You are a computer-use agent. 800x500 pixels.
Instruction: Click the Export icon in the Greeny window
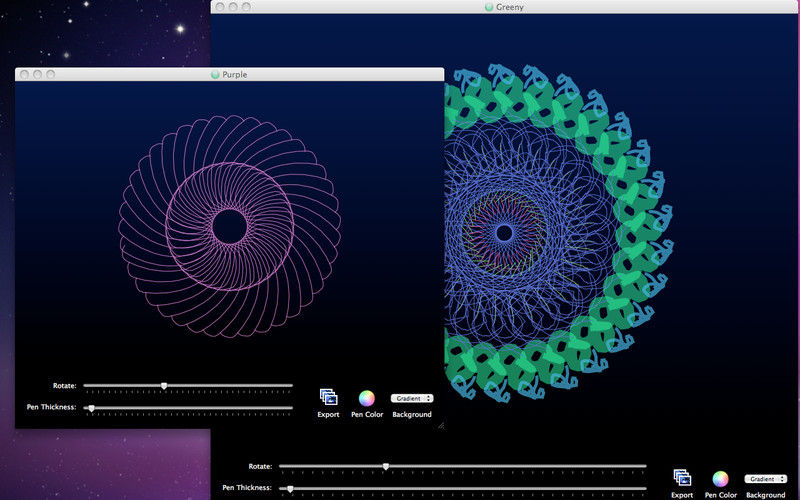point(682,478)
